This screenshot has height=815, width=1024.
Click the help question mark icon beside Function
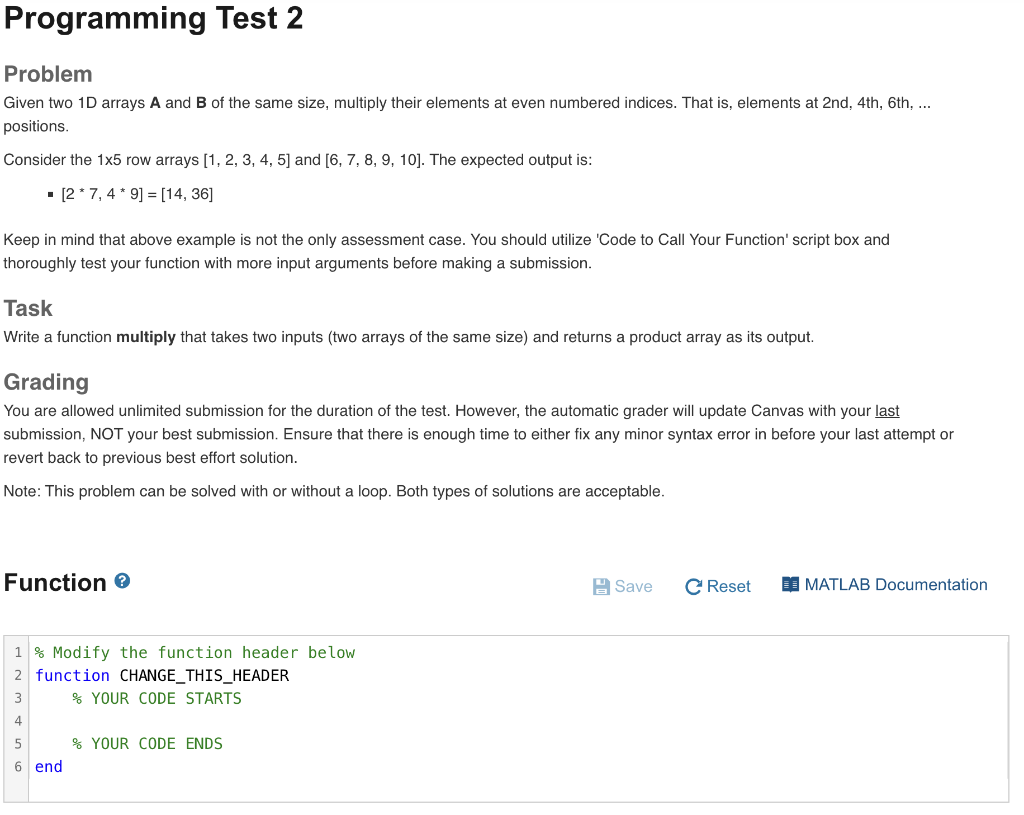tap(122, 581)
